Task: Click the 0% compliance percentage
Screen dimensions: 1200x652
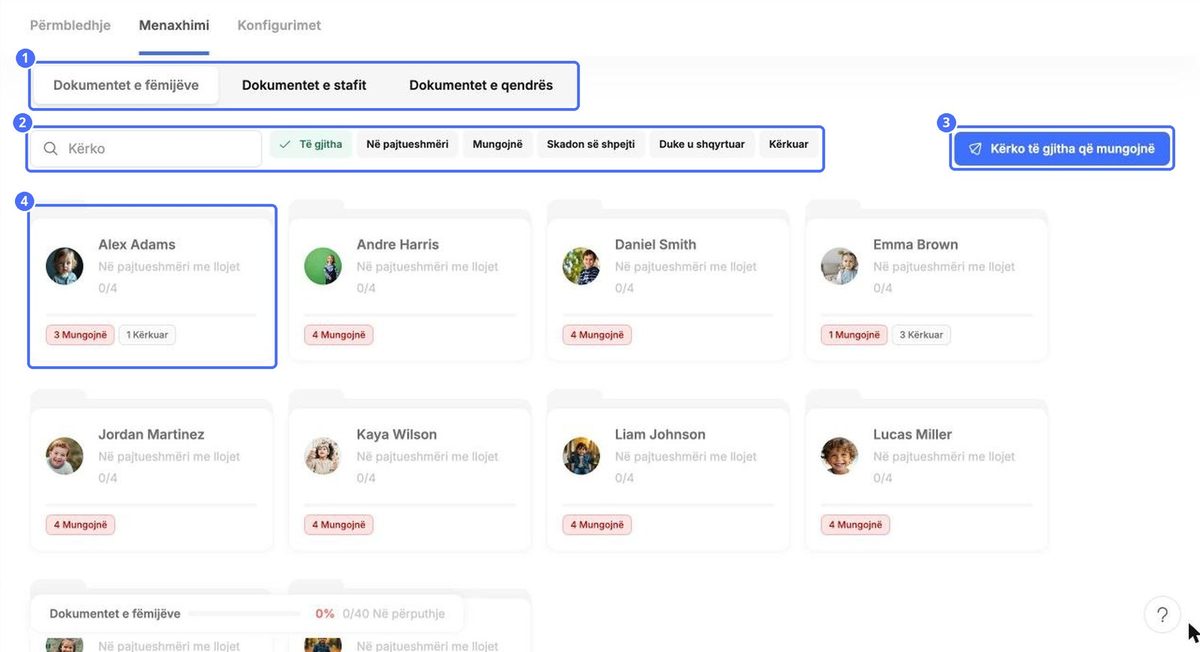Action: pos(325,614)
